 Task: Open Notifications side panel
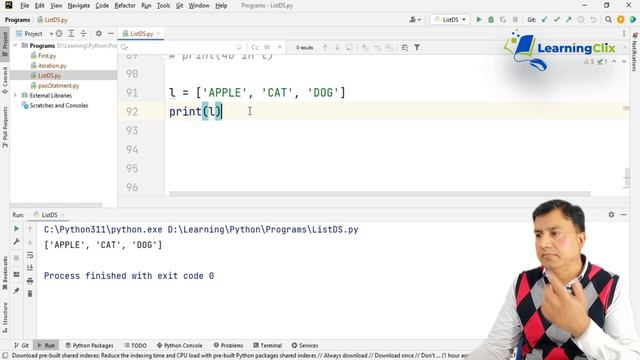tap(635, 52)
